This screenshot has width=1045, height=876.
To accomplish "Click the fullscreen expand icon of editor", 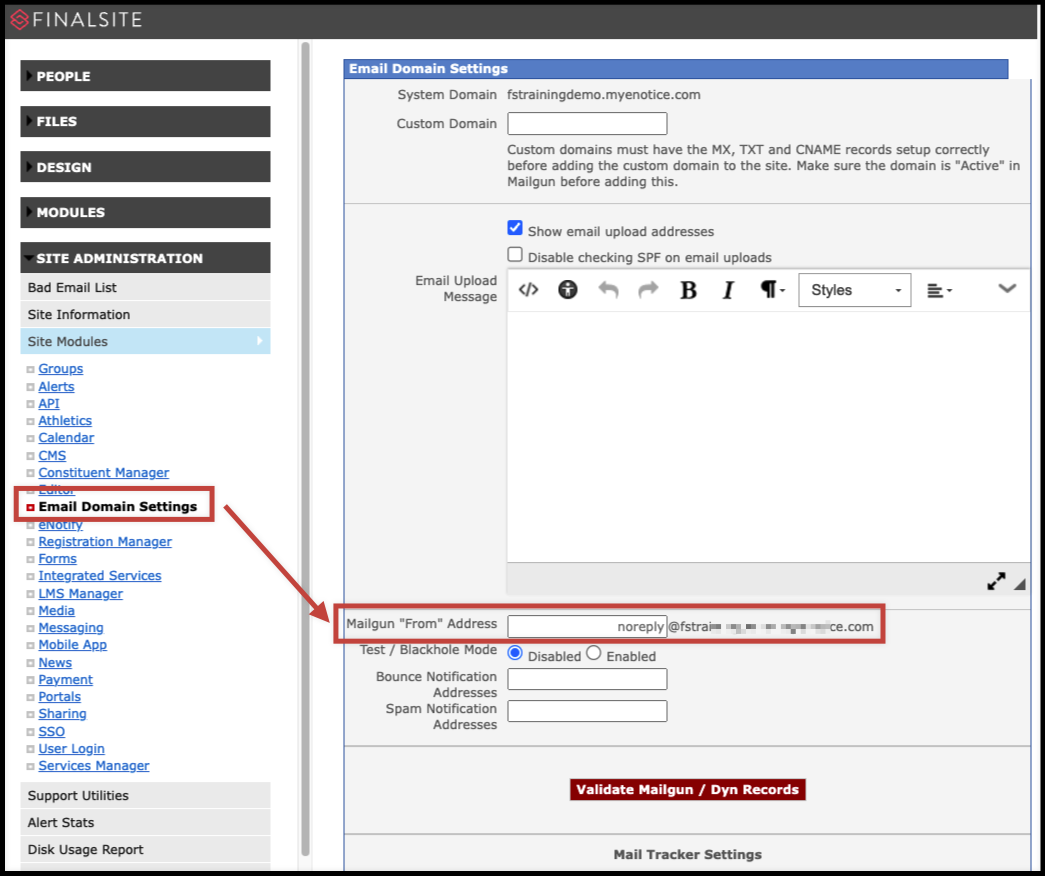I will 996,581.
